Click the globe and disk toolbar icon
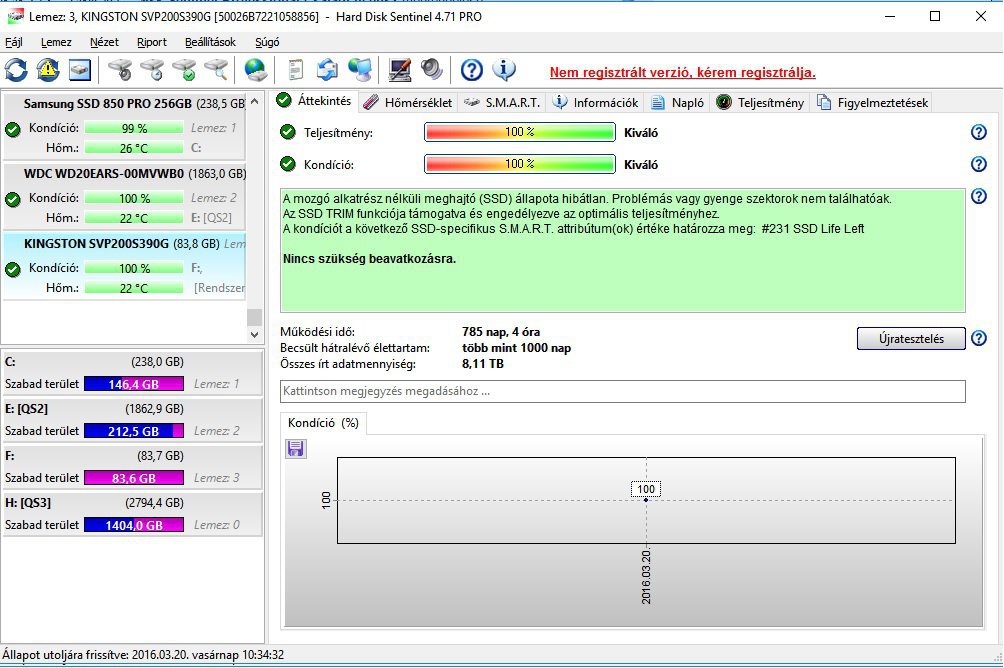 pyautogui.click(x=255, y=70)
